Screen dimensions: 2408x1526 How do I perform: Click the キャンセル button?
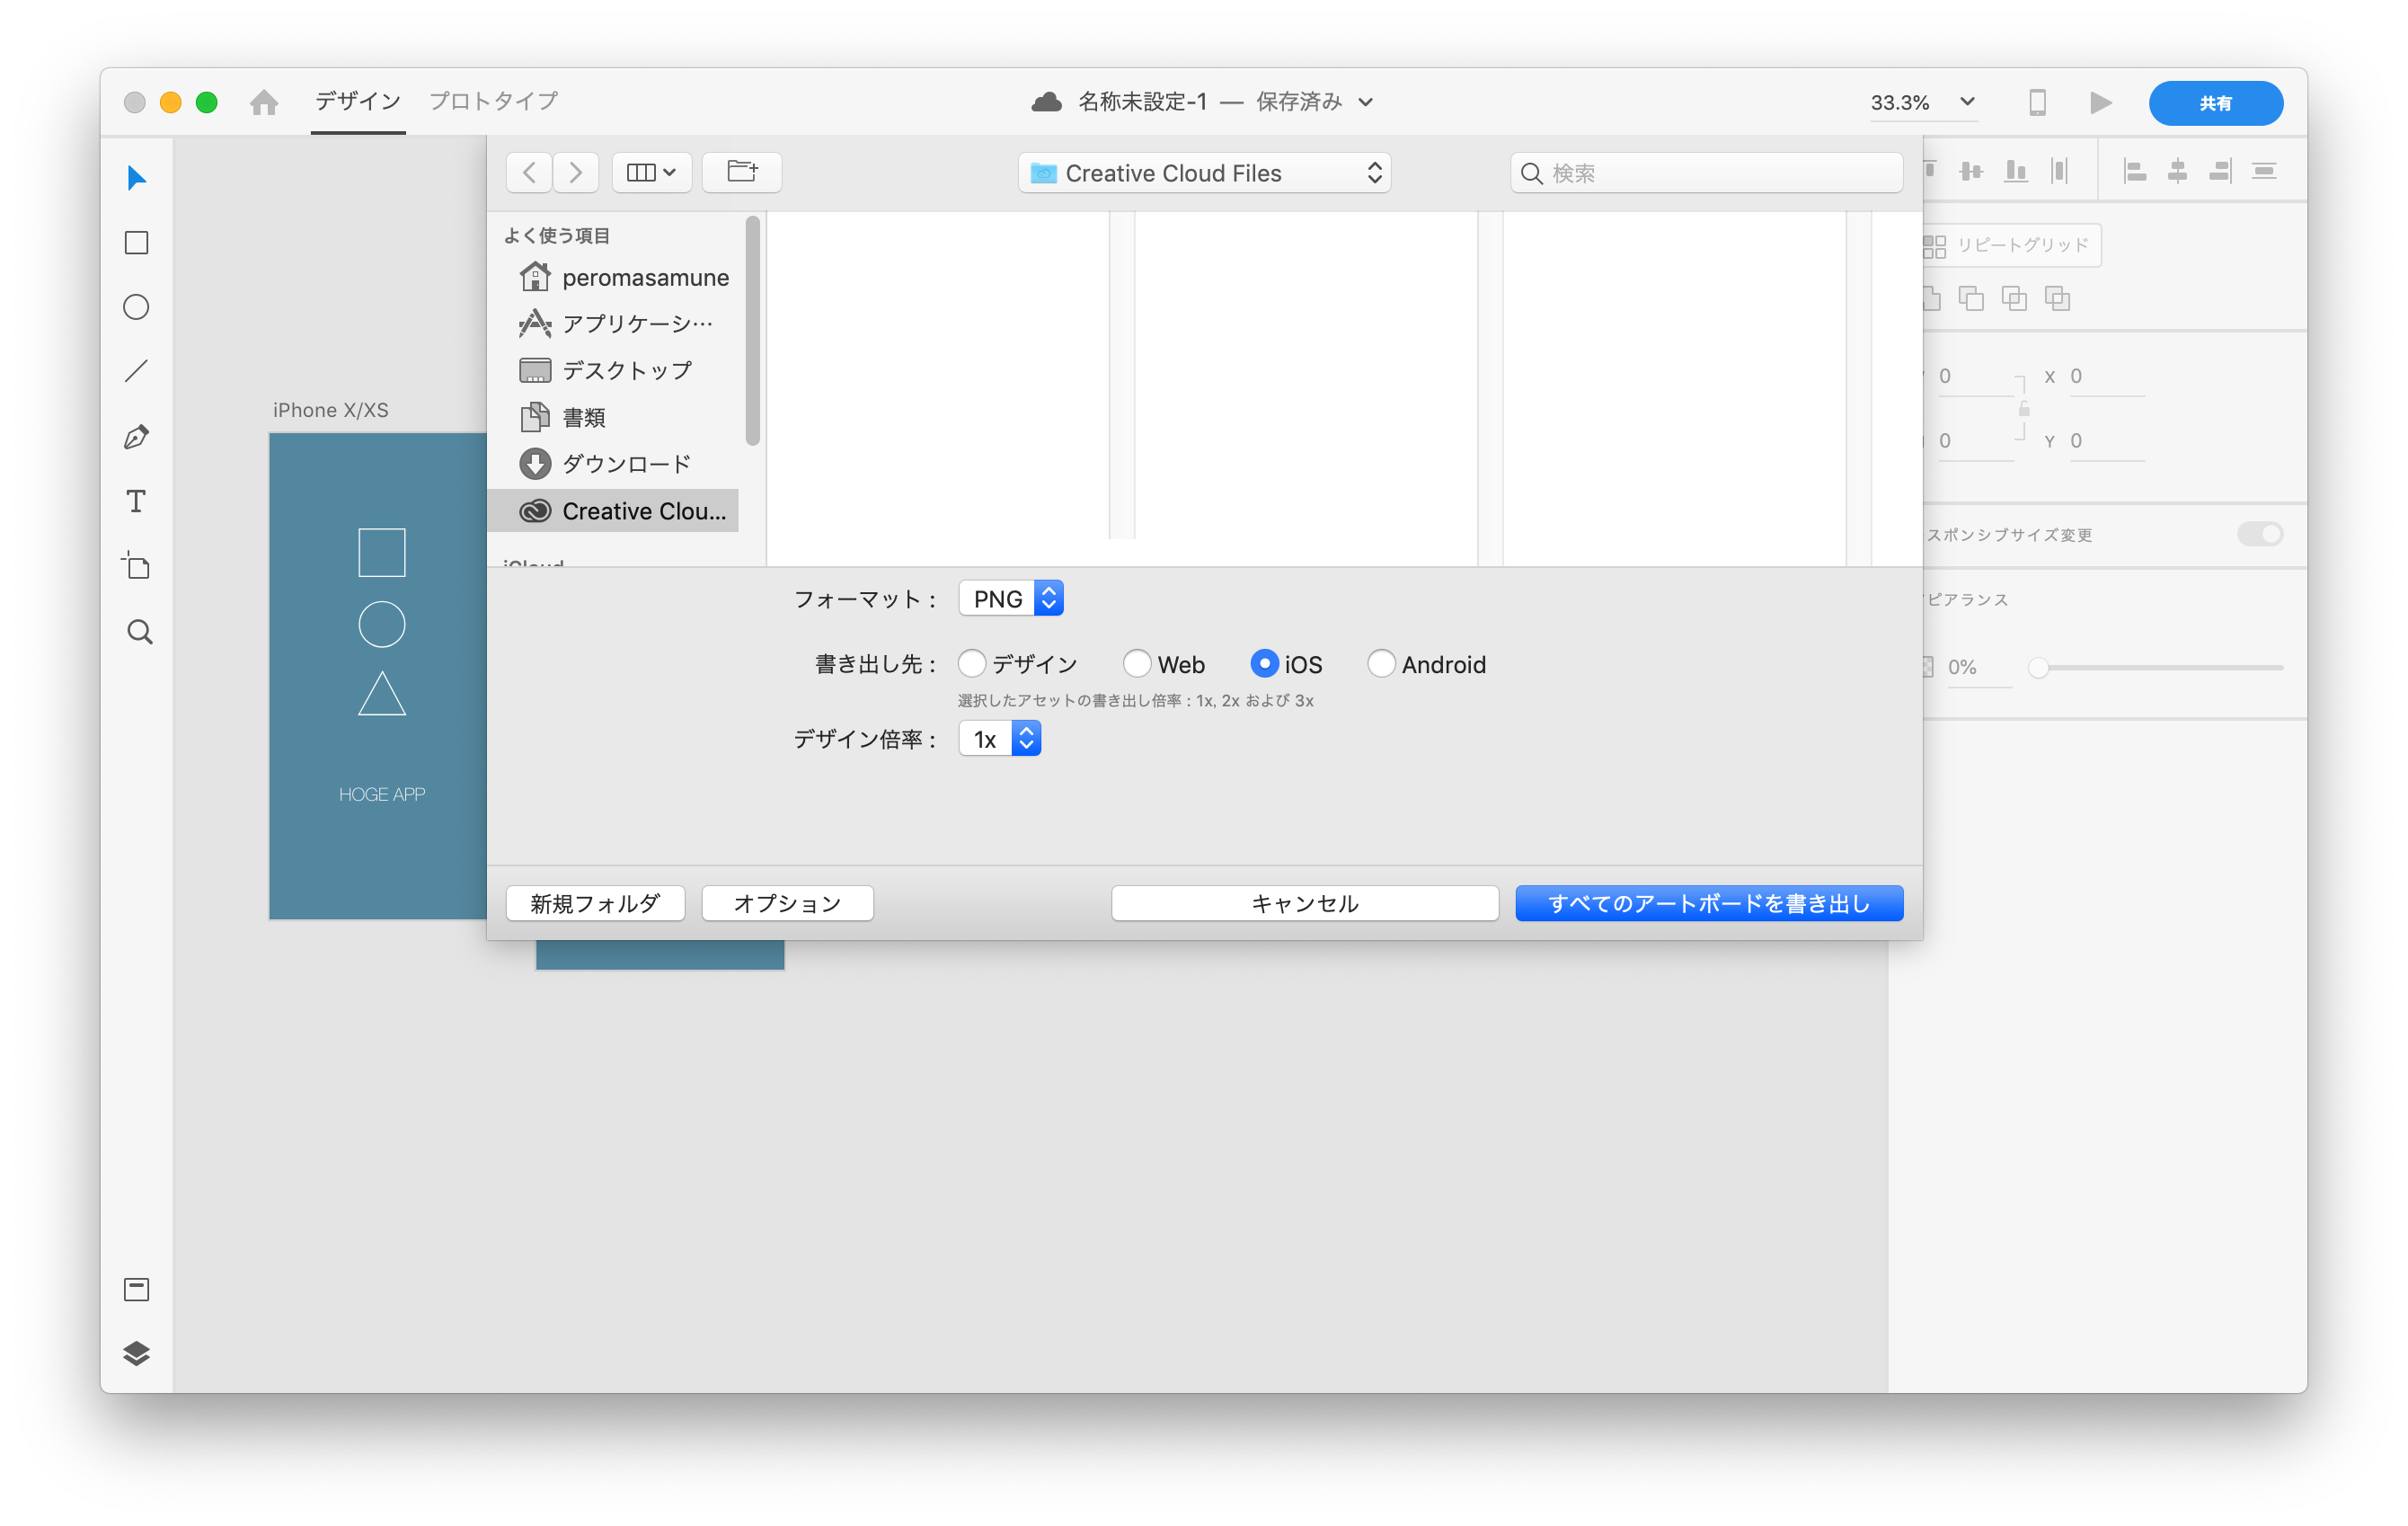(x=1305, y=903)
